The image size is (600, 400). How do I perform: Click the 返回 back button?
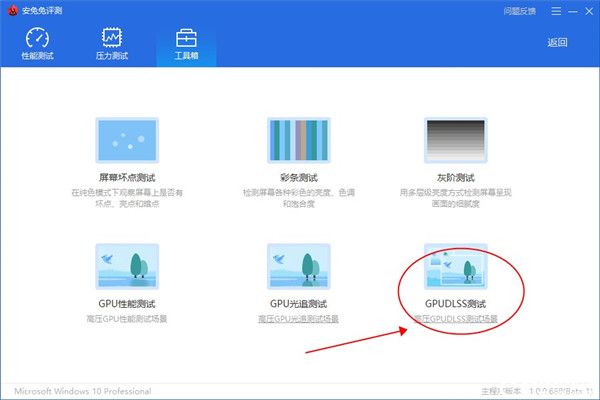[x=557, y=42]
